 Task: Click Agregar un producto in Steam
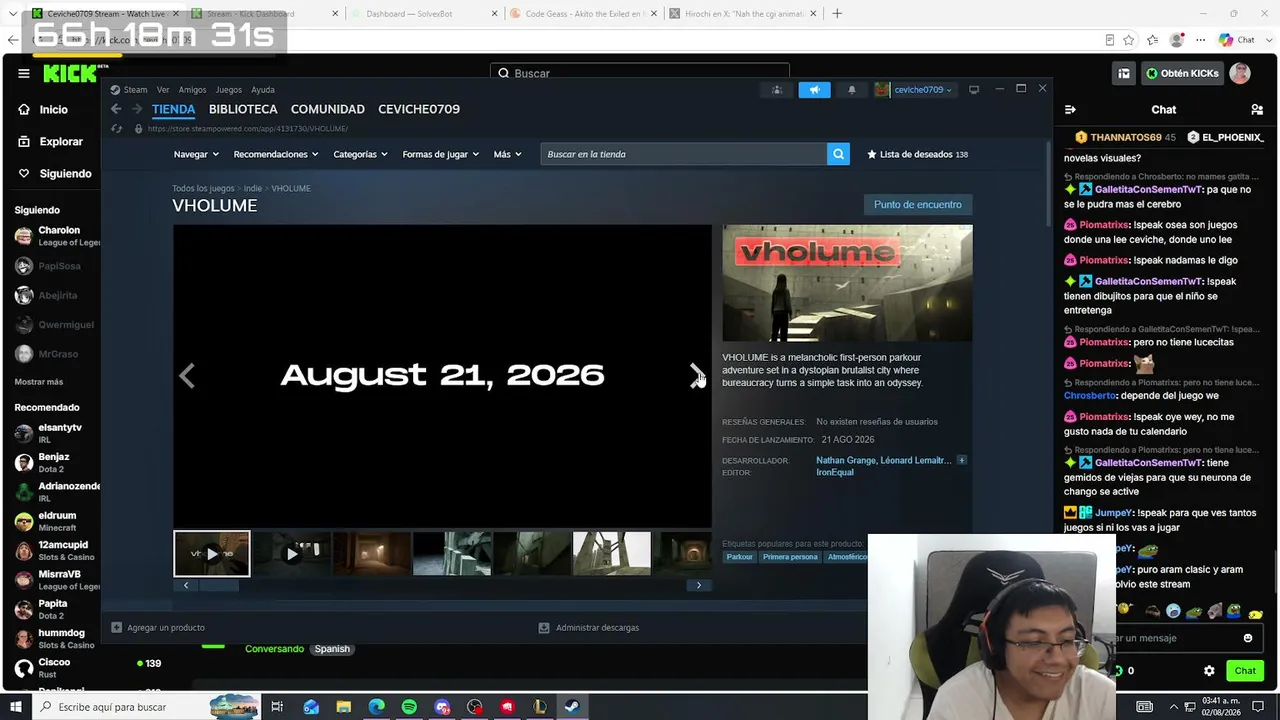(x=158, y=628)
